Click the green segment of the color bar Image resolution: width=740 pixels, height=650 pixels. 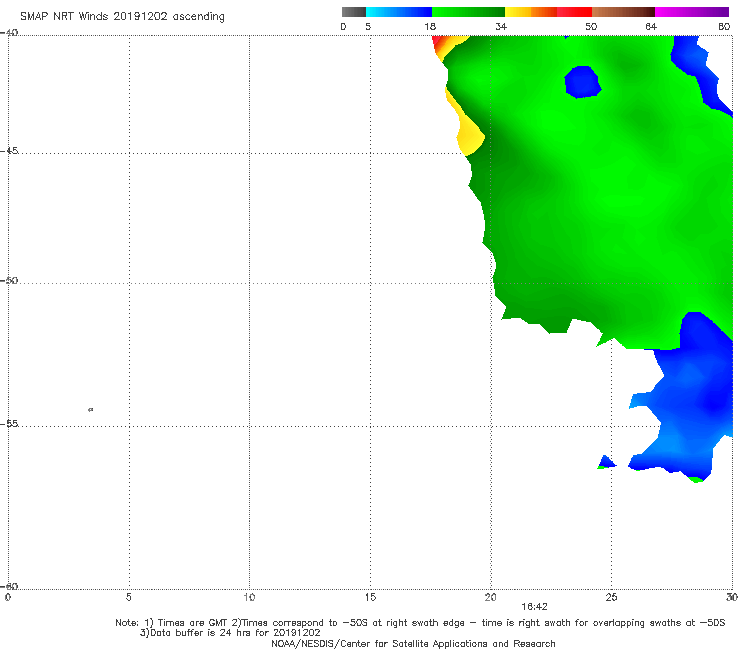468,12
